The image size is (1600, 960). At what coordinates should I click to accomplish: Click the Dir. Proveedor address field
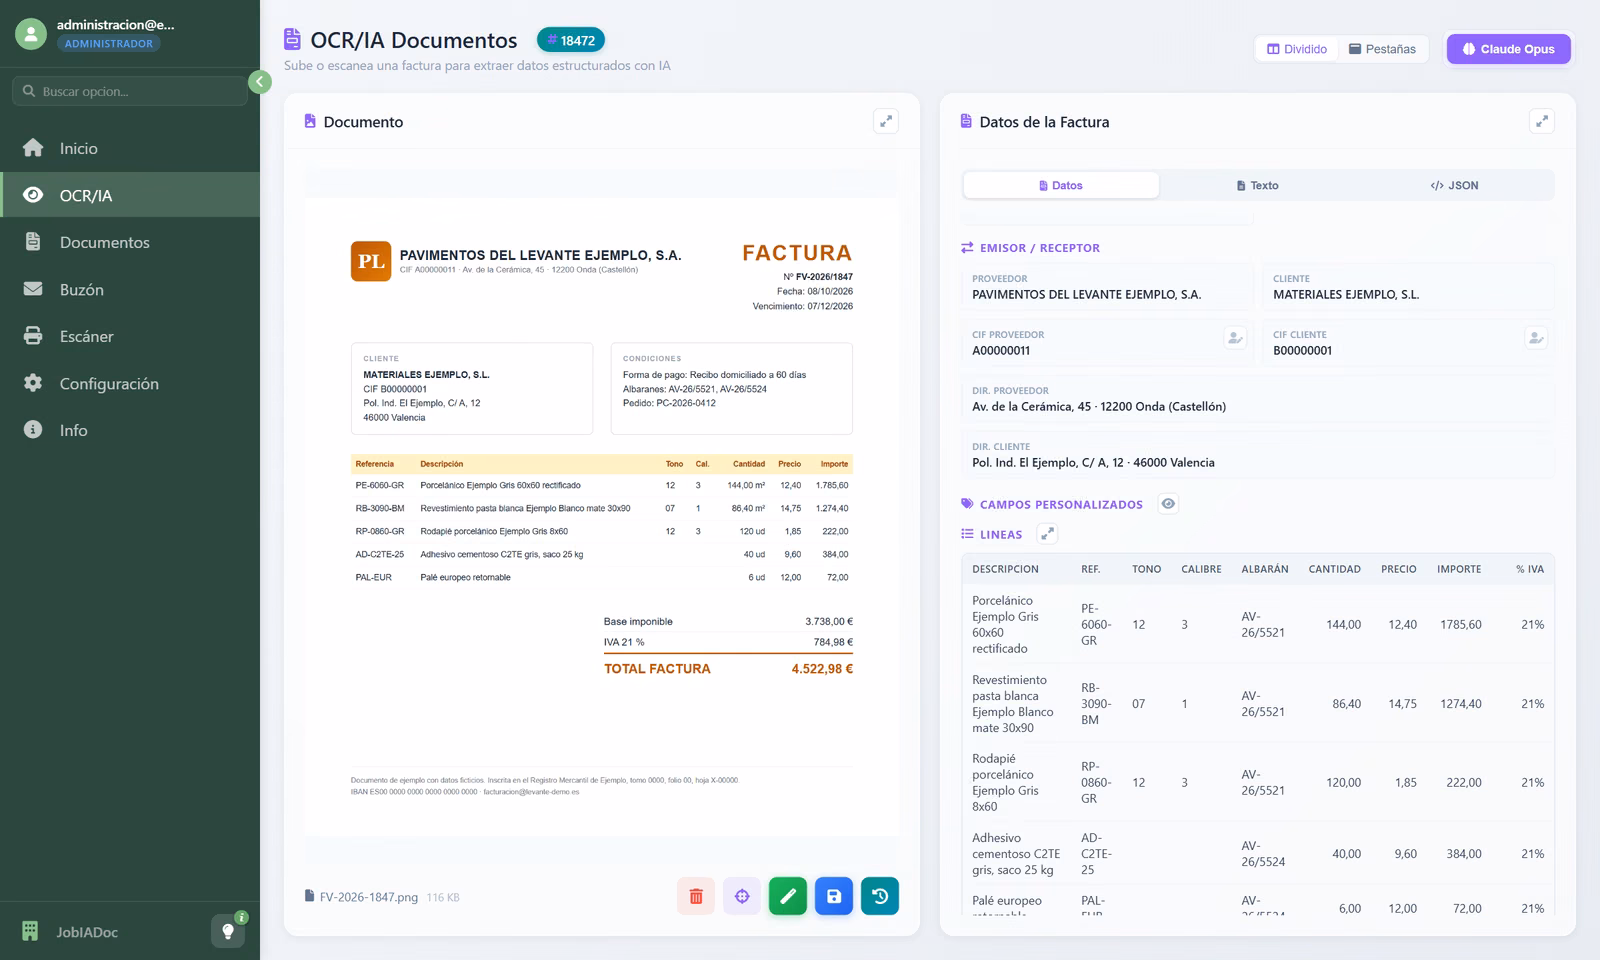[1258, 399]
